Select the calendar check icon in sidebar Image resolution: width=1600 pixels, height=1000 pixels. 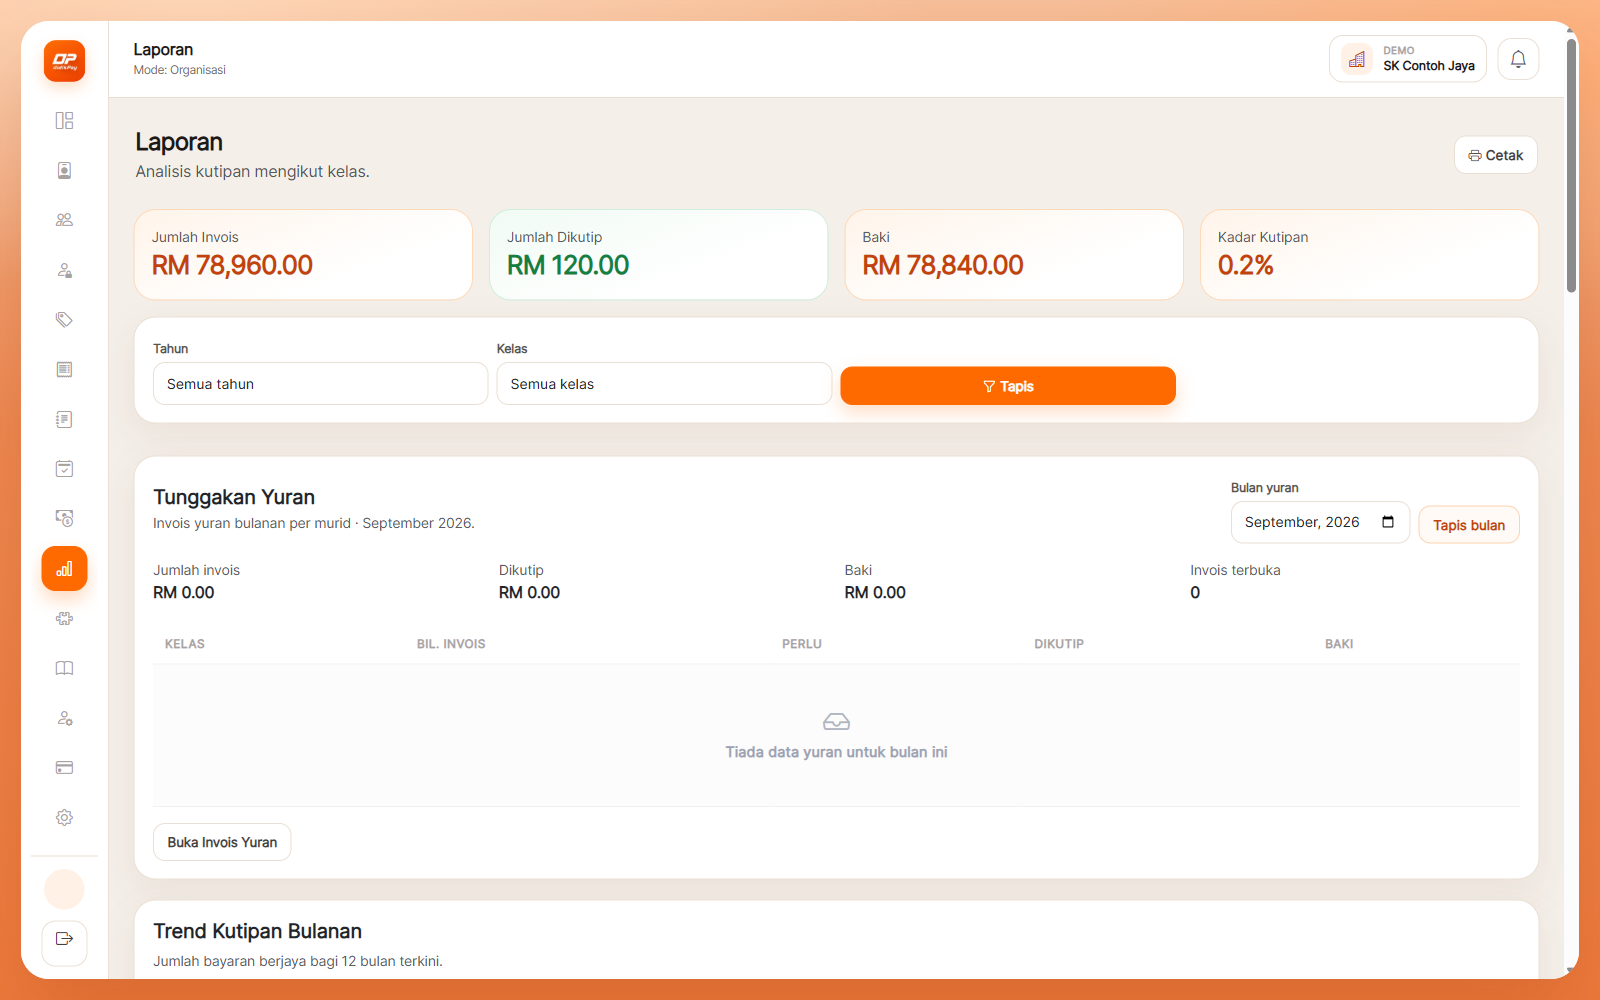tap(64, 469)
